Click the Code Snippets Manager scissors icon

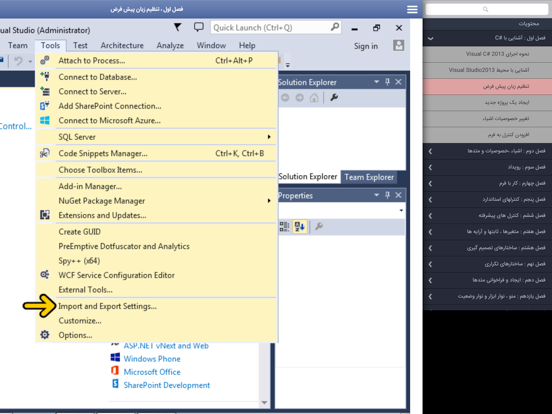coord(45,153)
